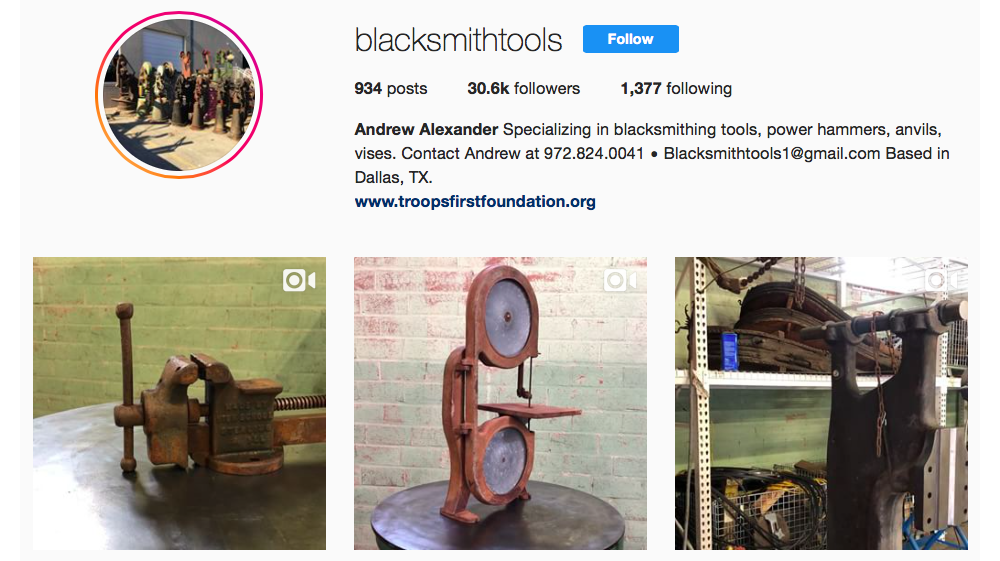Viewport: 1000px width, 561px height.
Task: Open the power hammer shop video post
Action: click(x=821, y=404)
